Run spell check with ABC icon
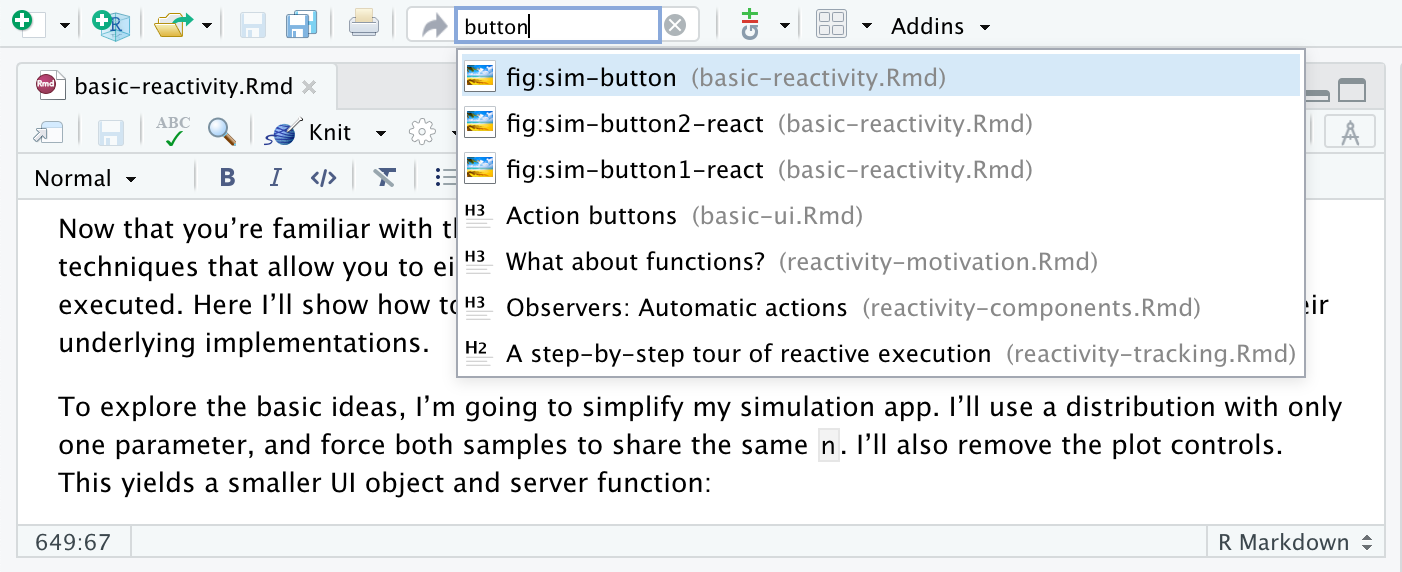1402x572 pixels. coord(174,131)
